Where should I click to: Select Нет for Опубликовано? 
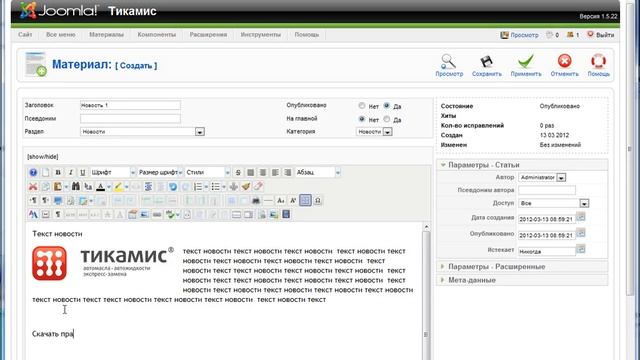click(362, 106)
